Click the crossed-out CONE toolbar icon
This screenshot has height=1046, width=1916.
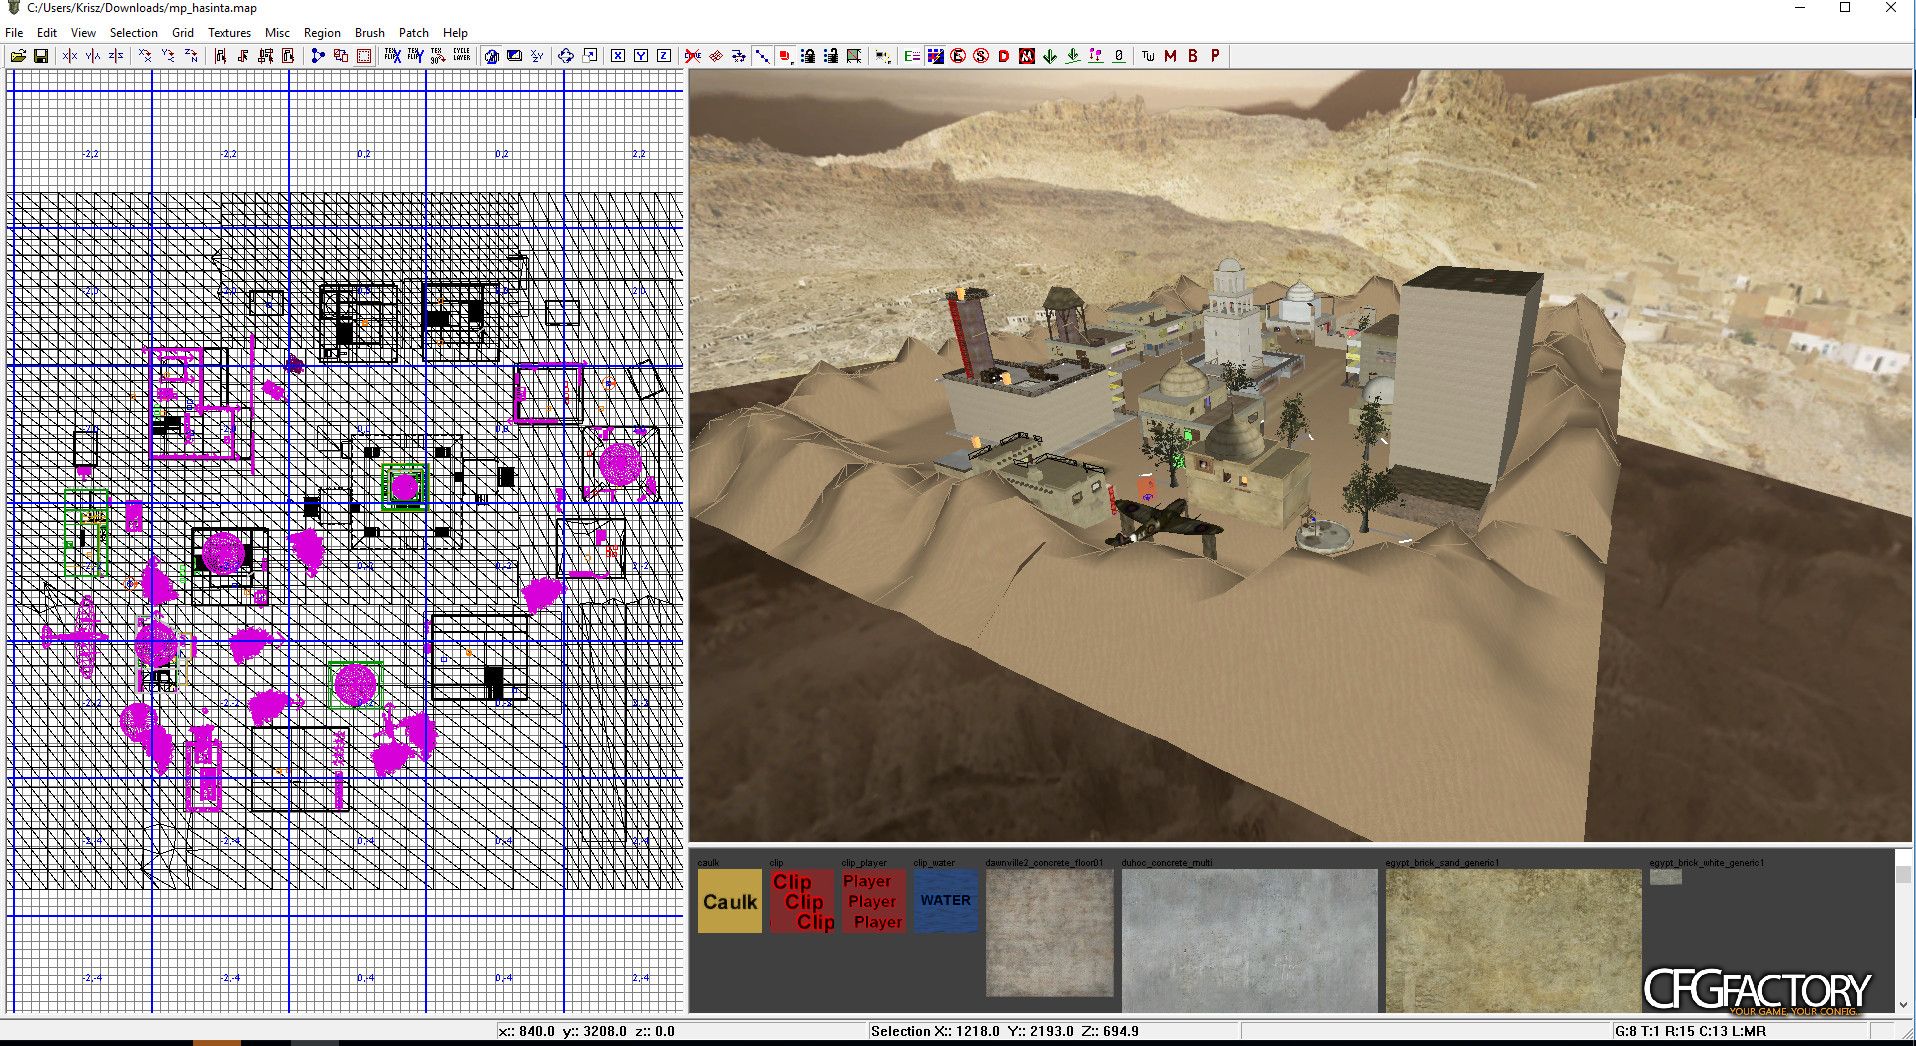pyautogui.click(x=693, y=56)
